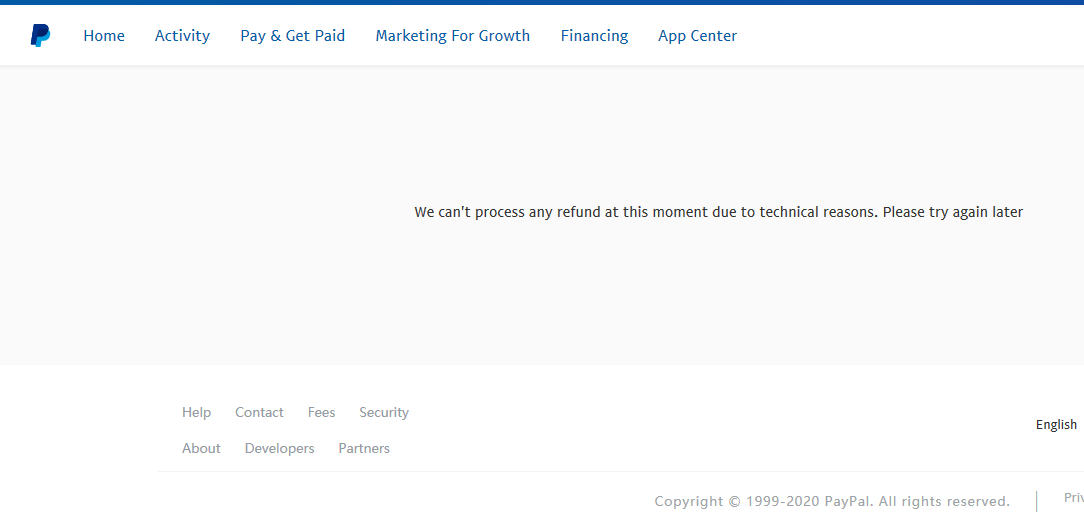
Task: Click the PayPal copyright notice text
Action: (832, 501)
